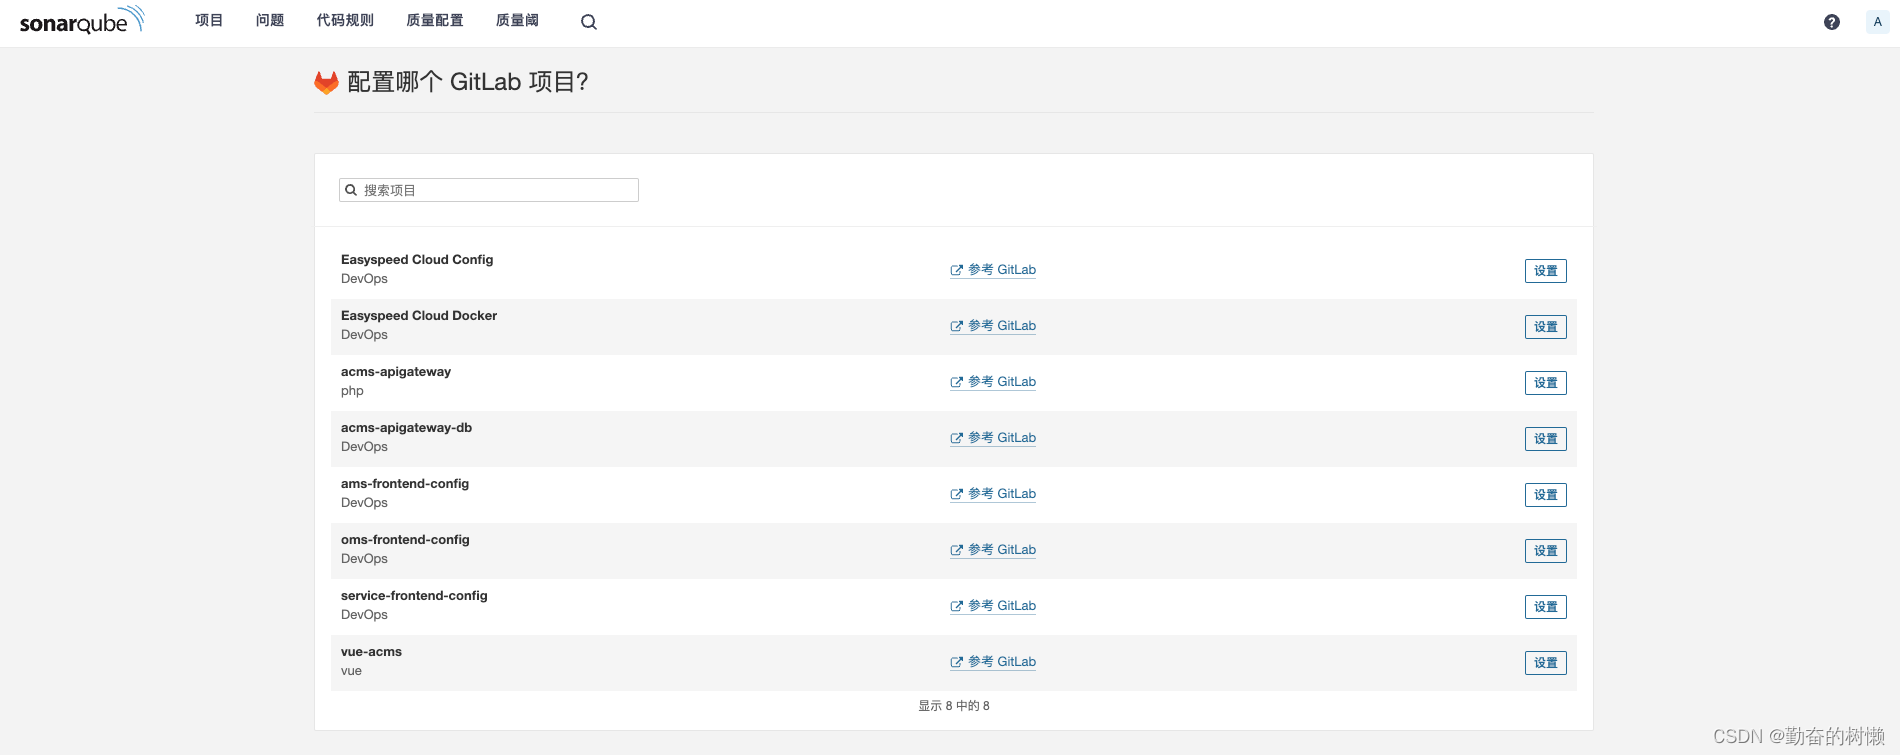
Task: Click 设置 button for oms-frontend-config
Action: click(1546, 551)
